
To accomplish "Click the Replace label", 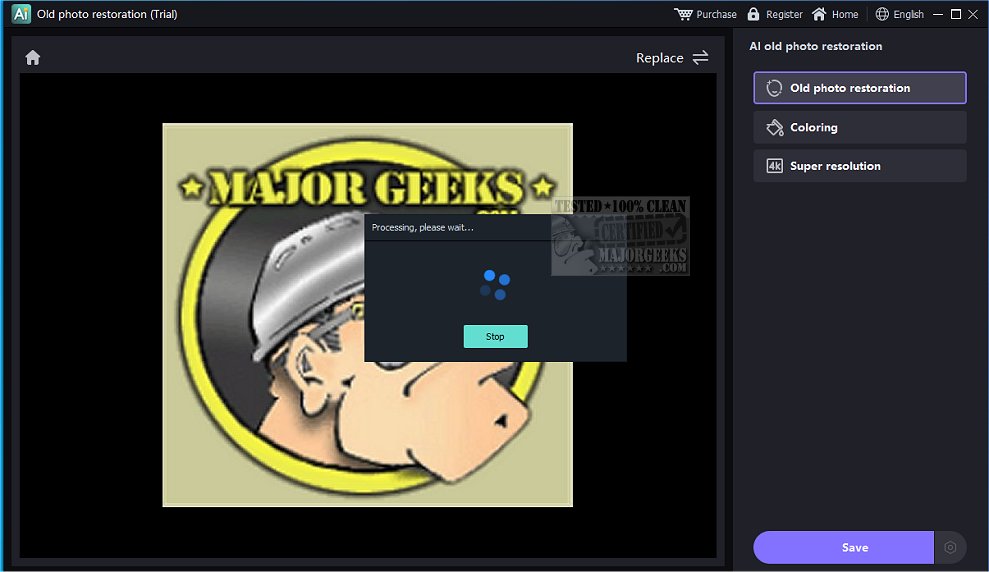I will [x=659, y=58].
